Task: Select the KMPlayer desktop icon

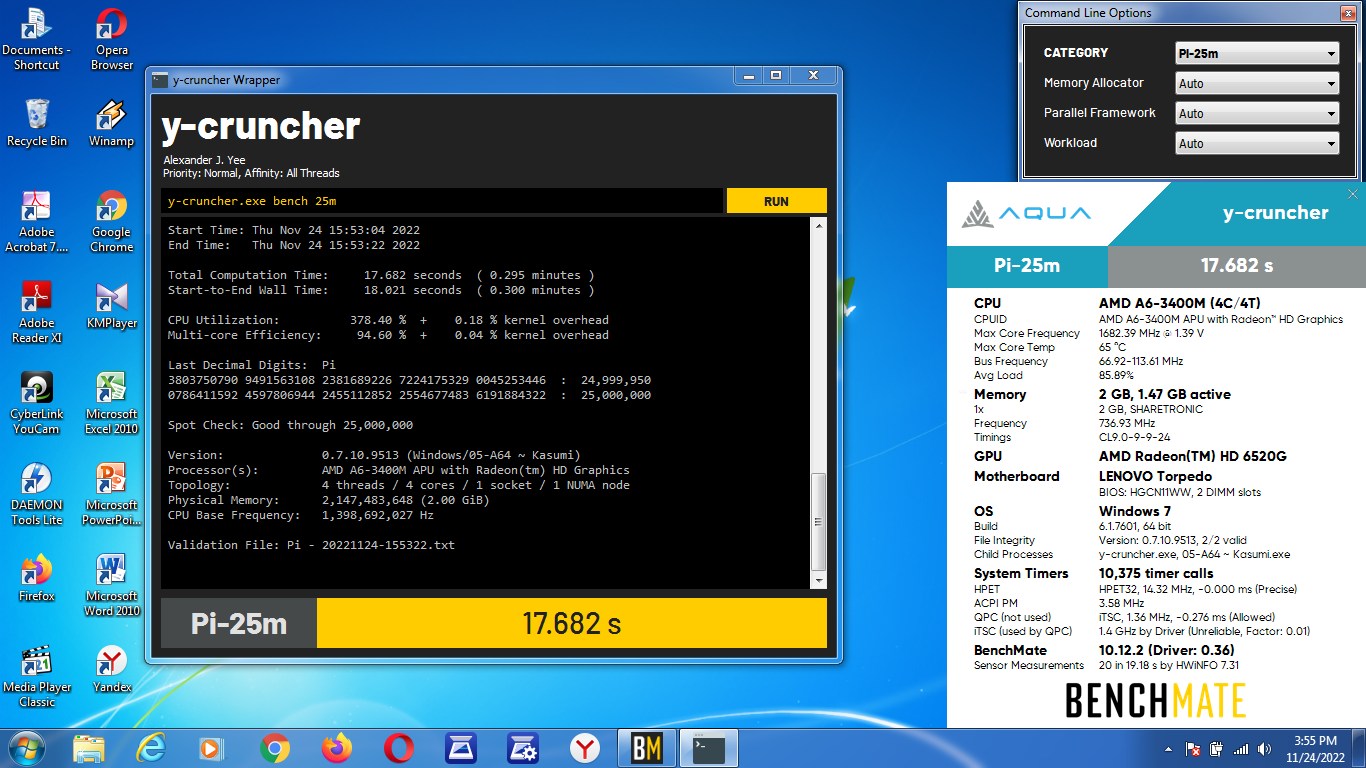Action: [112, 305]
